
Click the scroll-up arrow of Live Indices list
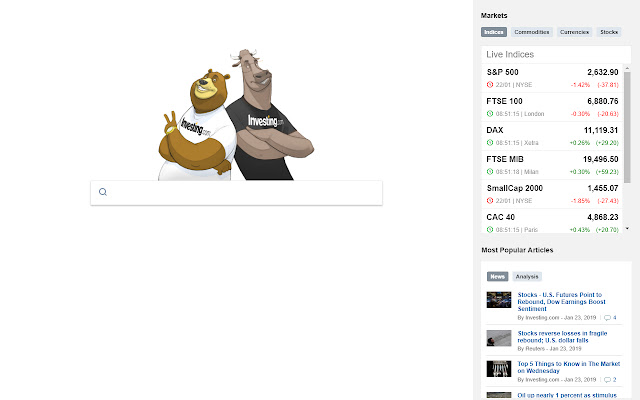coord(627,68)
